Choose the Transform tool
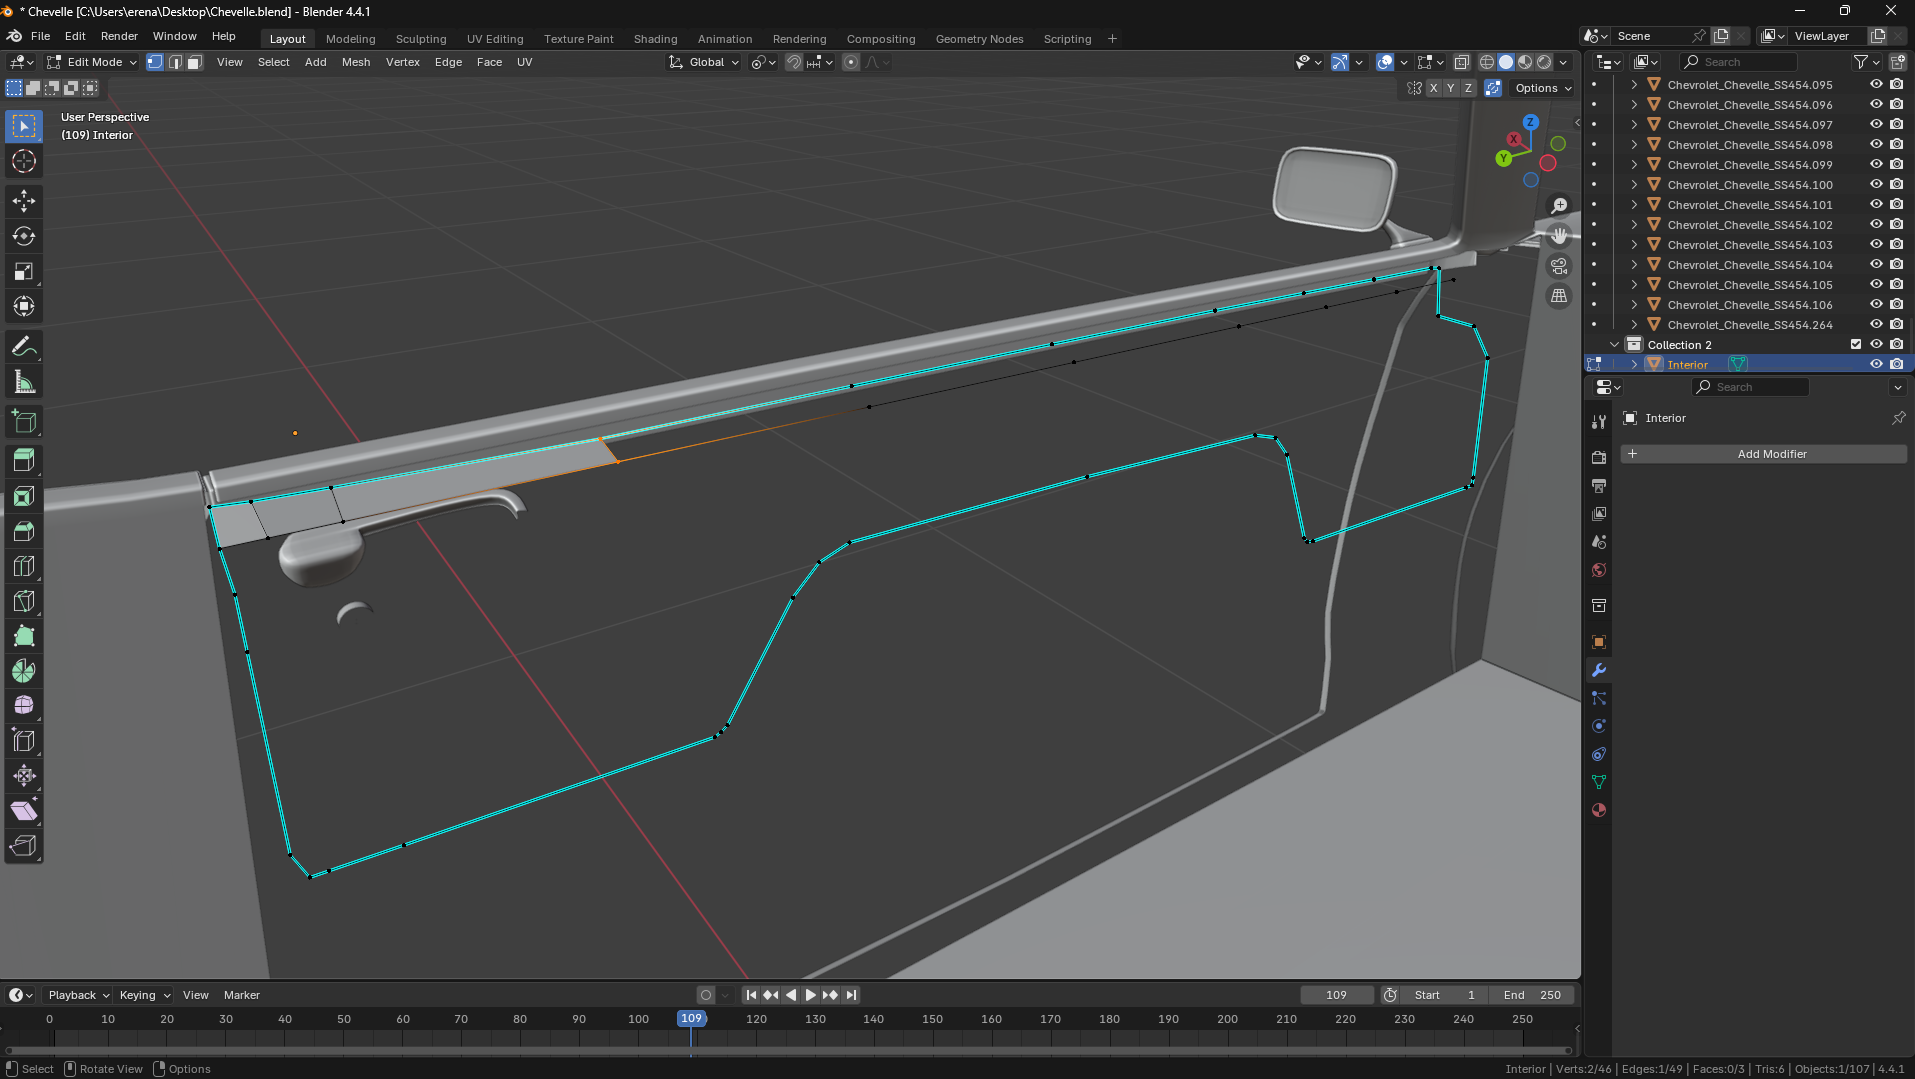1915x1079 pixels. click(x=24, y=306)
